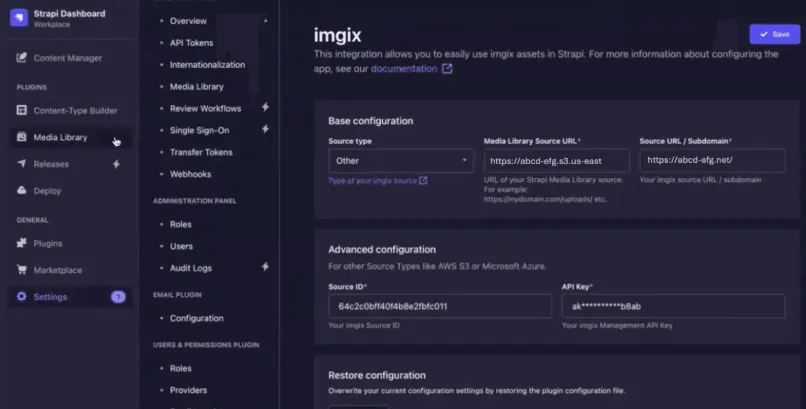
Task: Open Users under Administration Panel
Action: [x=181, y=246]
